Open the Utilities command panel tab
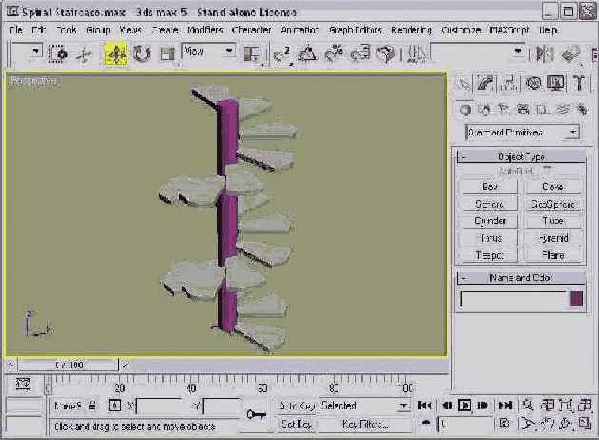599x440 pixels. (x=579, y=83)
